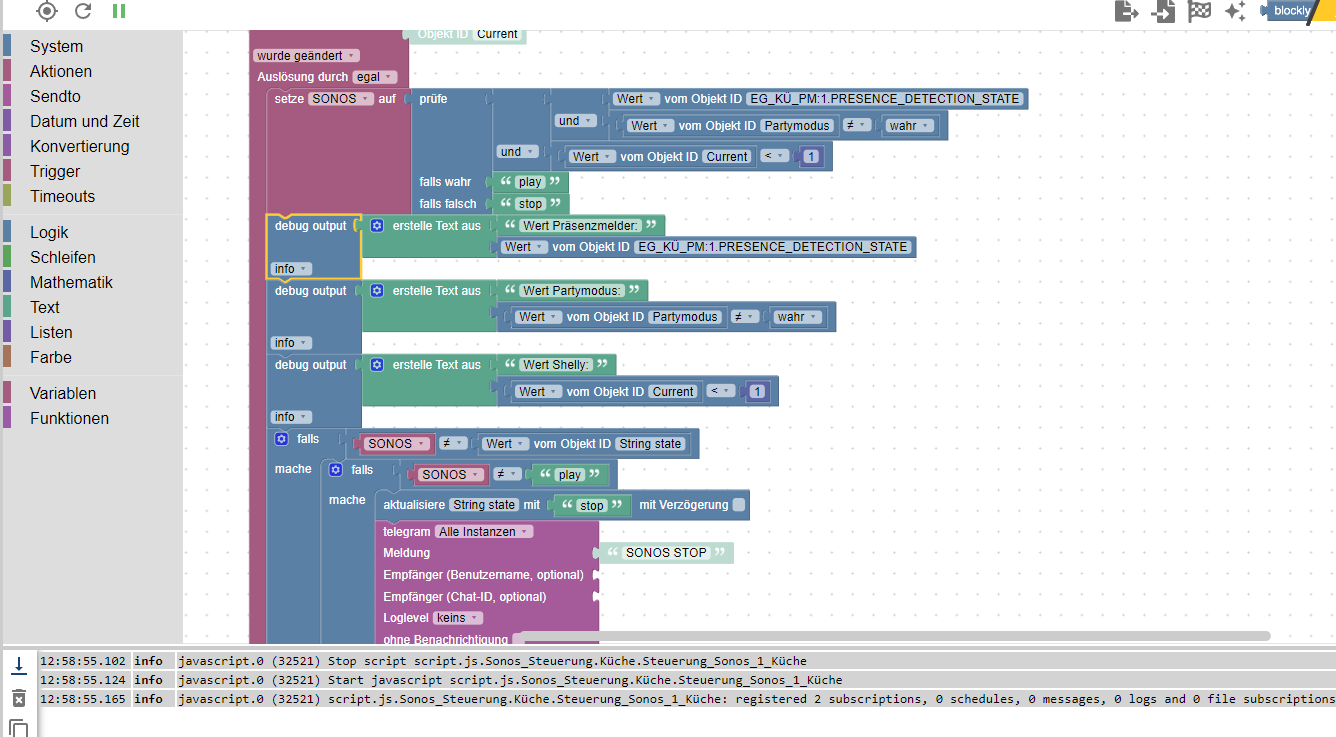The image size is (1336, 737).
Task: Open gear on Partymodus 'erstelle Text aus' block
Action: point(376,291)
